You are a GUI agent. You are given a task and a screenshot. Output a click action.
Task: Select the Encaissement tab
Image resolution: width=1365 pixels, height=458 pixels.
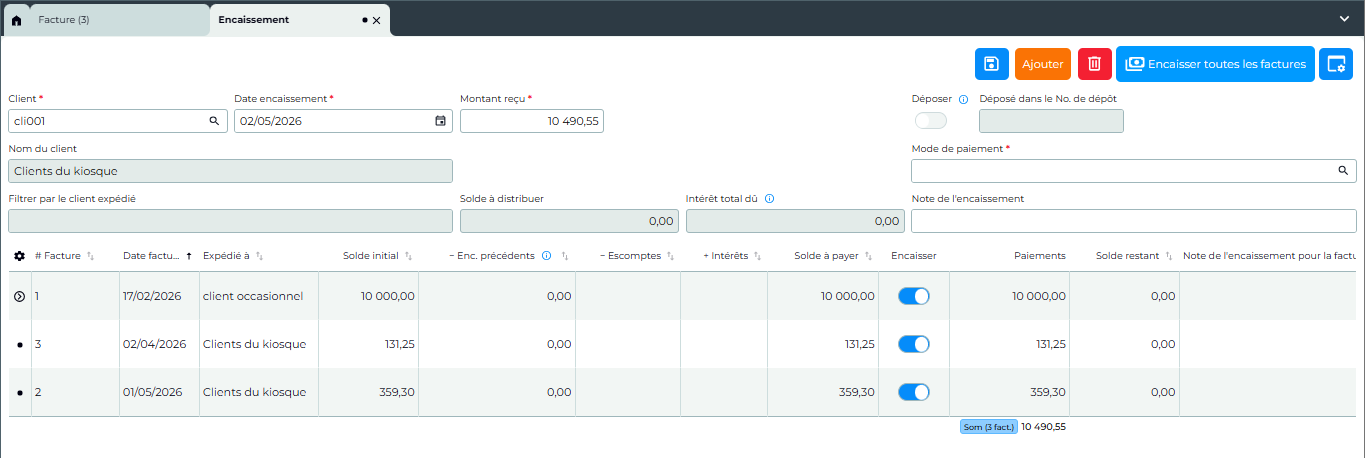(x=254, y=20)
